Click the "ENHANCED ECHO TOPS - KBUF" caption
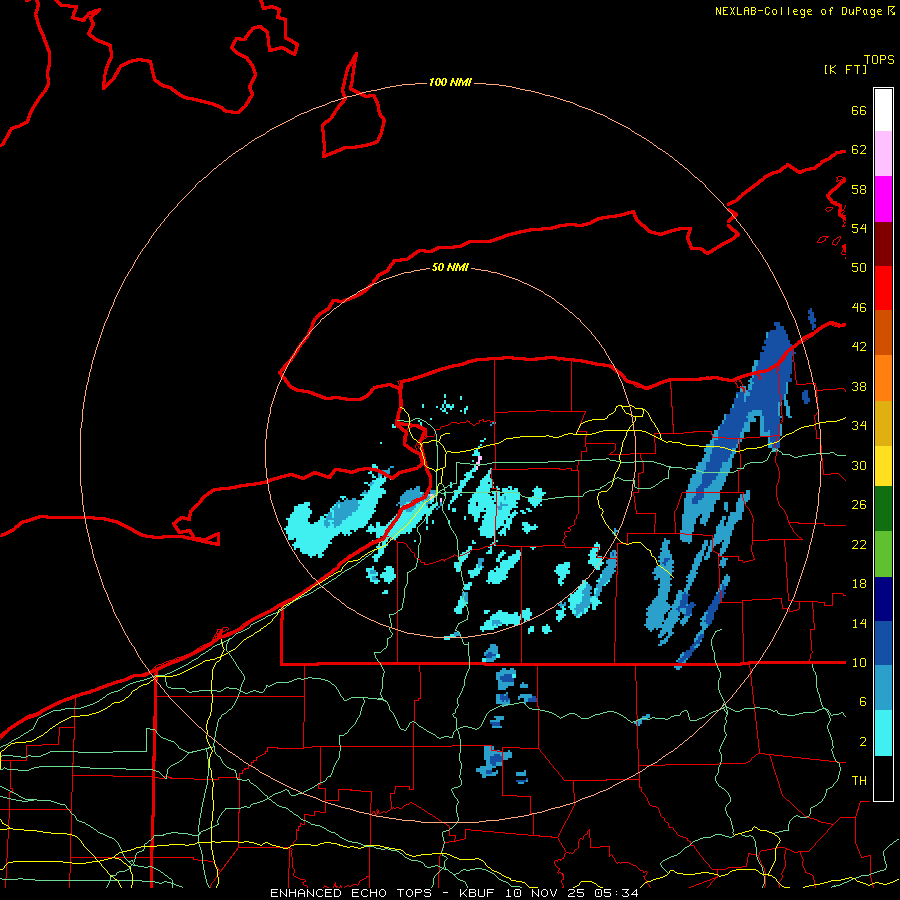The height and width of the screenshot is (900, 900). 385,893
